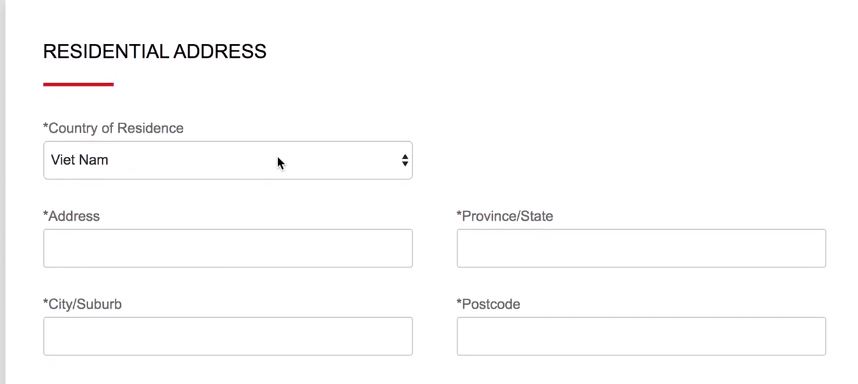Click the '*City/Suburb' label
Screen dimensions: 858x384
pyautogui.click(x=83, y=304)
